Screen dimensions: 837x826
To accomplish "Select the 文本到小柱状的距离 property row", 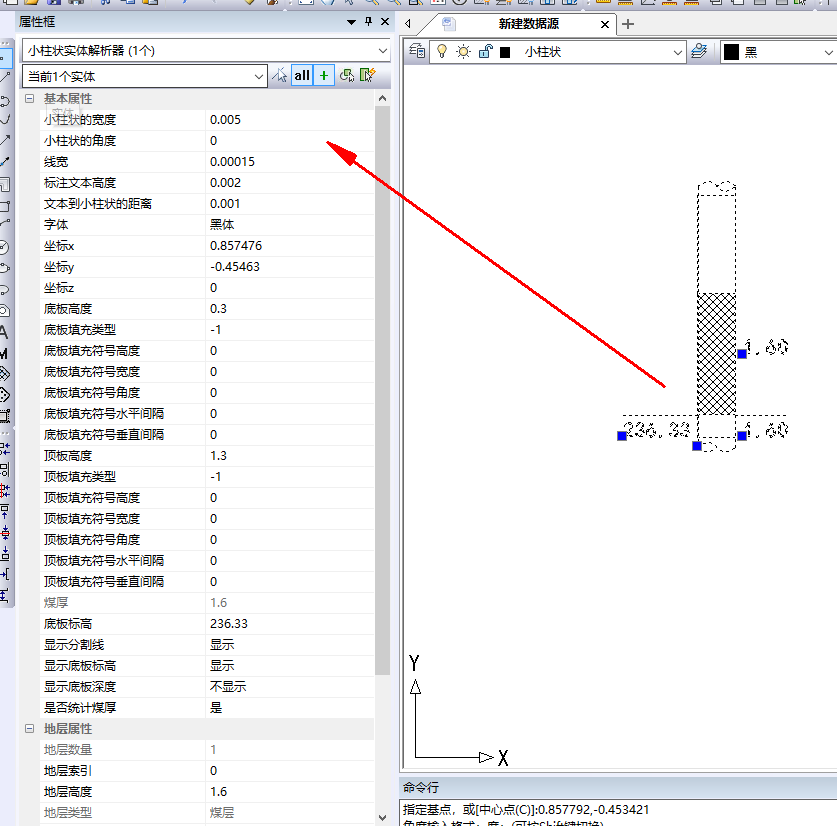I will [x=207, y=203].
